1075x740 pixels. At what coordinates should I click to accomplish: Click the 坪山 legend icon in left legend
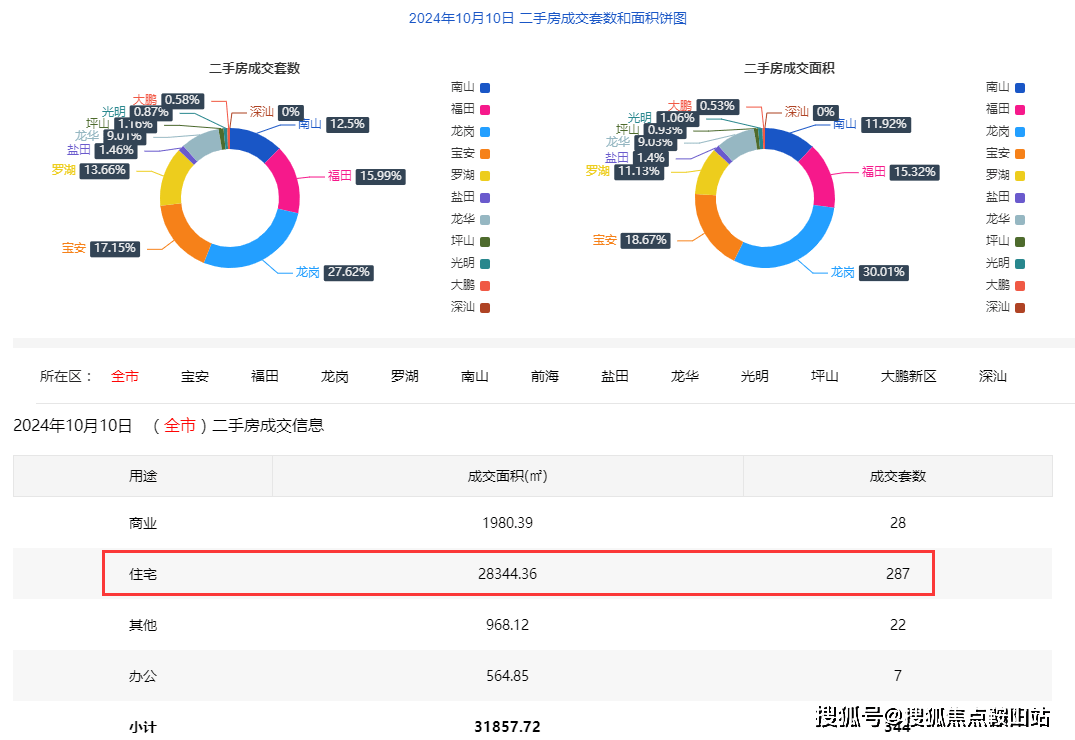tap(483, 241)
